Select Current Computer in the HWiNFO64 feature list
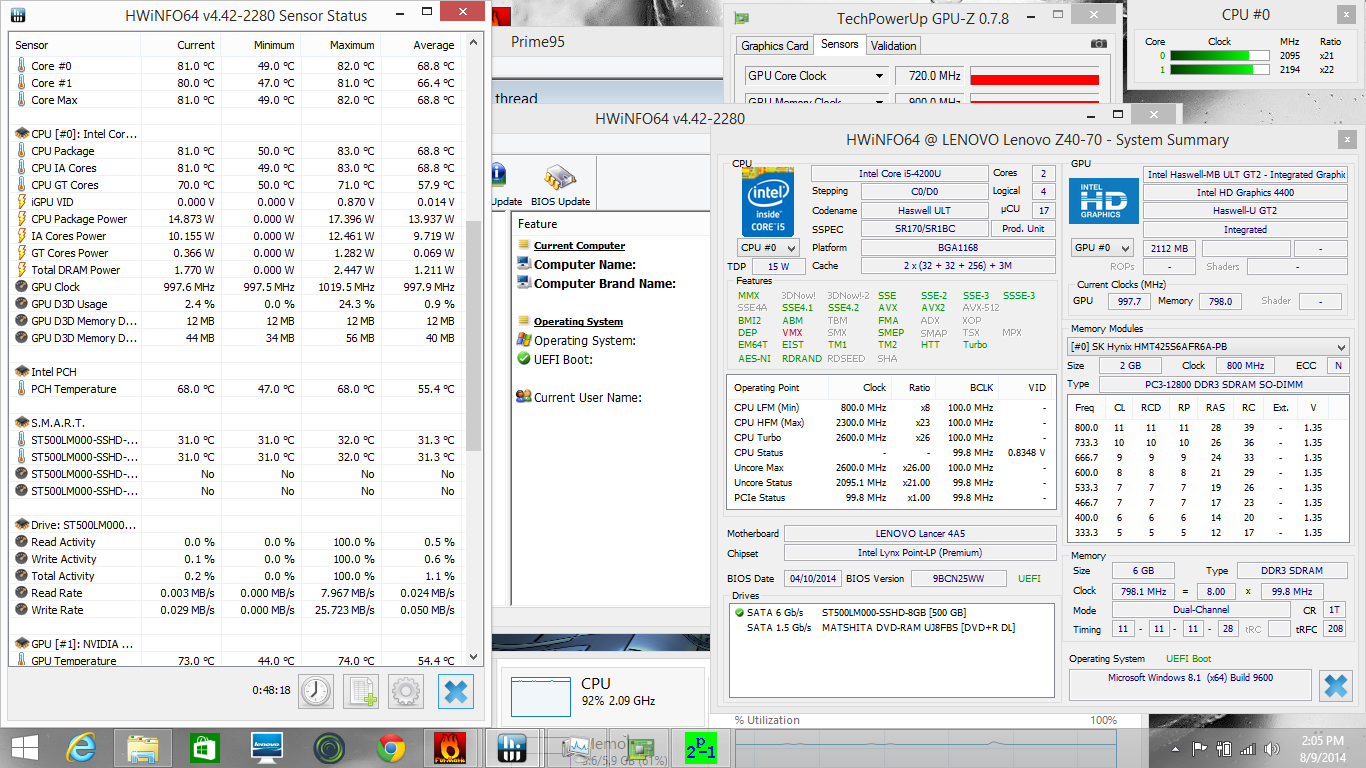This screenshot has height=768, width=1366. tap(579, 246)
